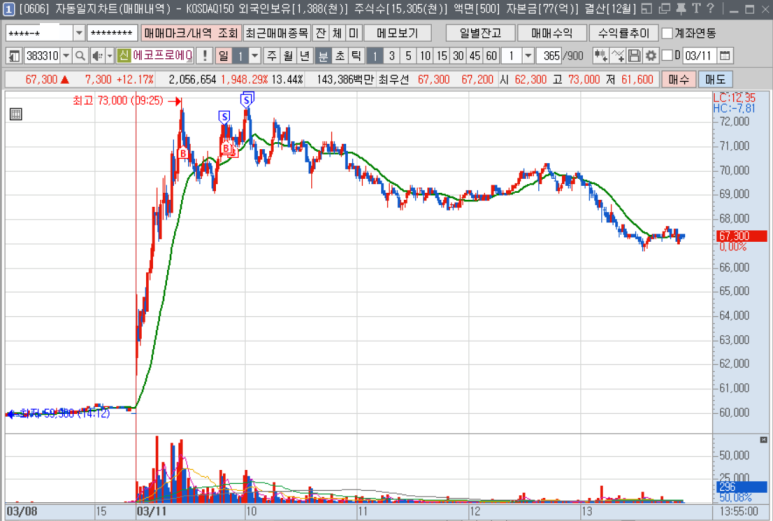
Task: Select the 30 minute interval
Action: 458,56
